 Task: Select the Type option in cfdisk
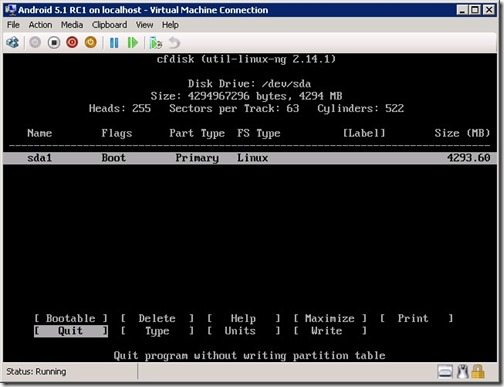(157, 331)
